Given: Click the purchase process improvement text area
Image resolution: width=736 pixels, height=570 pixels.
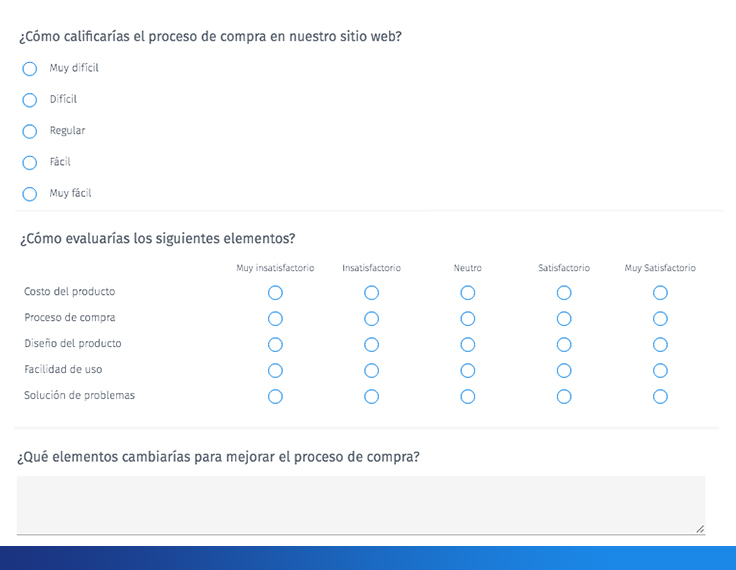Looking at the screenshot, I should (361, 505).
